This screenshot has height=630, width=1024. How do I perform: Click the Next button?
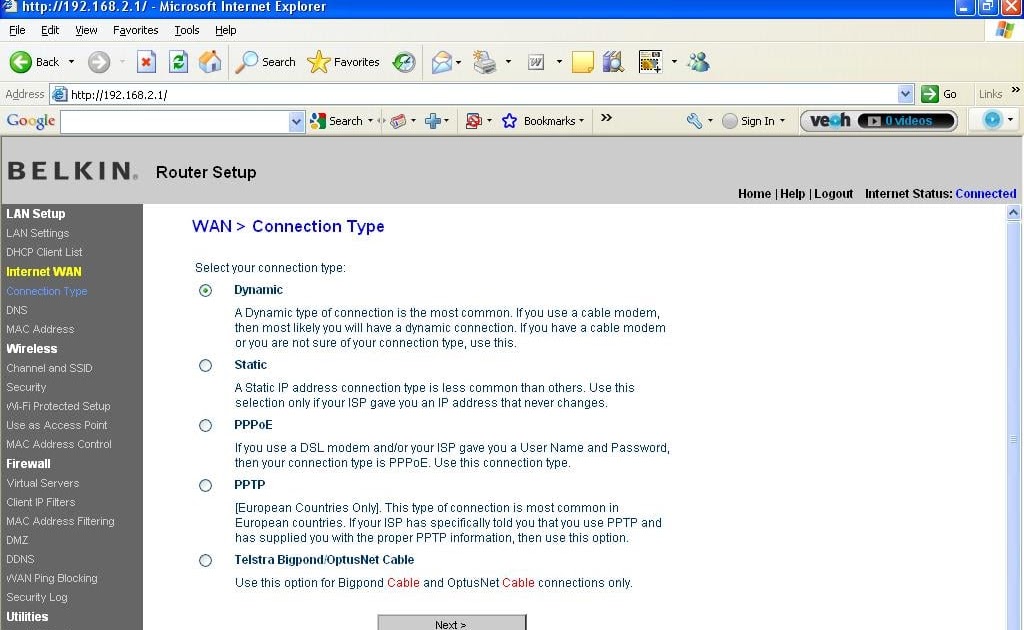[451, 623]
